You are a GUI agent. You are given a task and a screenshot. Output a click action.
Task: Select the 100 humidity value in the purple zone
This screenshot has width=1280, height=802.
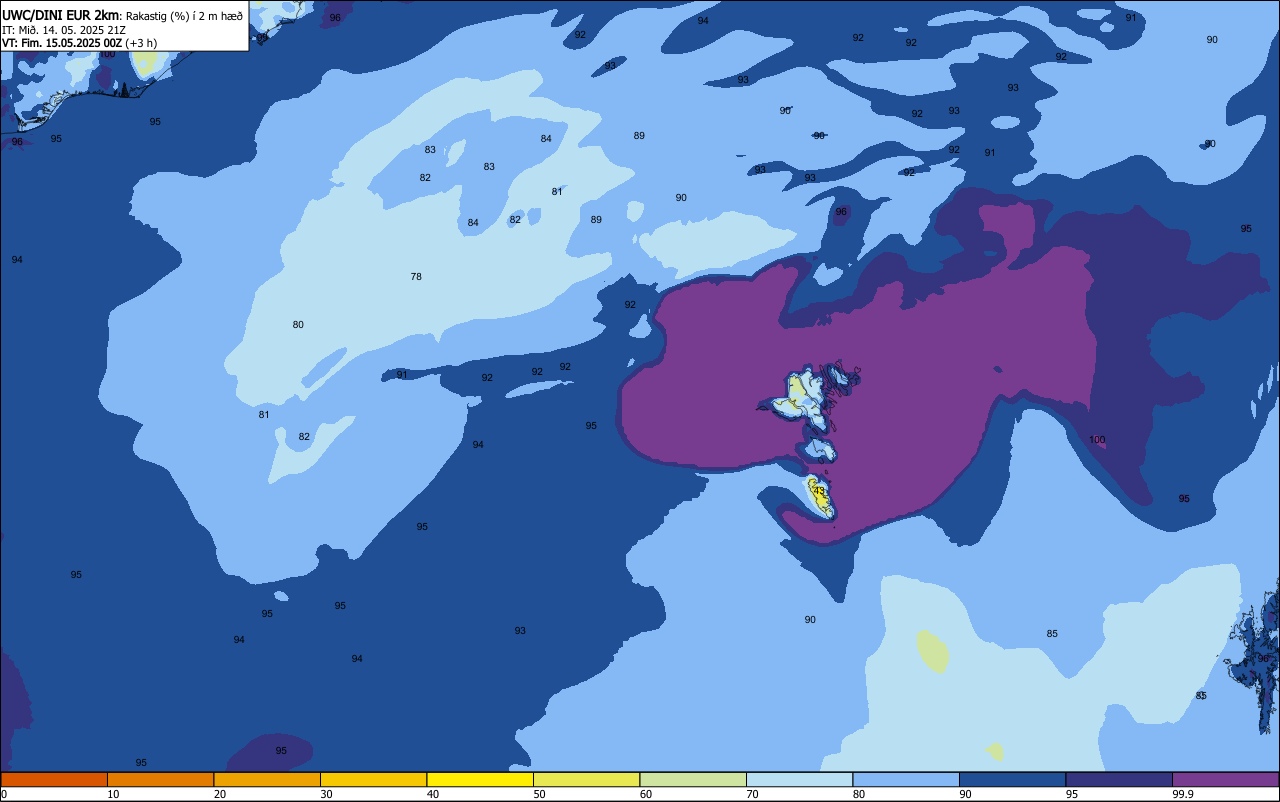pos(1097,440)
